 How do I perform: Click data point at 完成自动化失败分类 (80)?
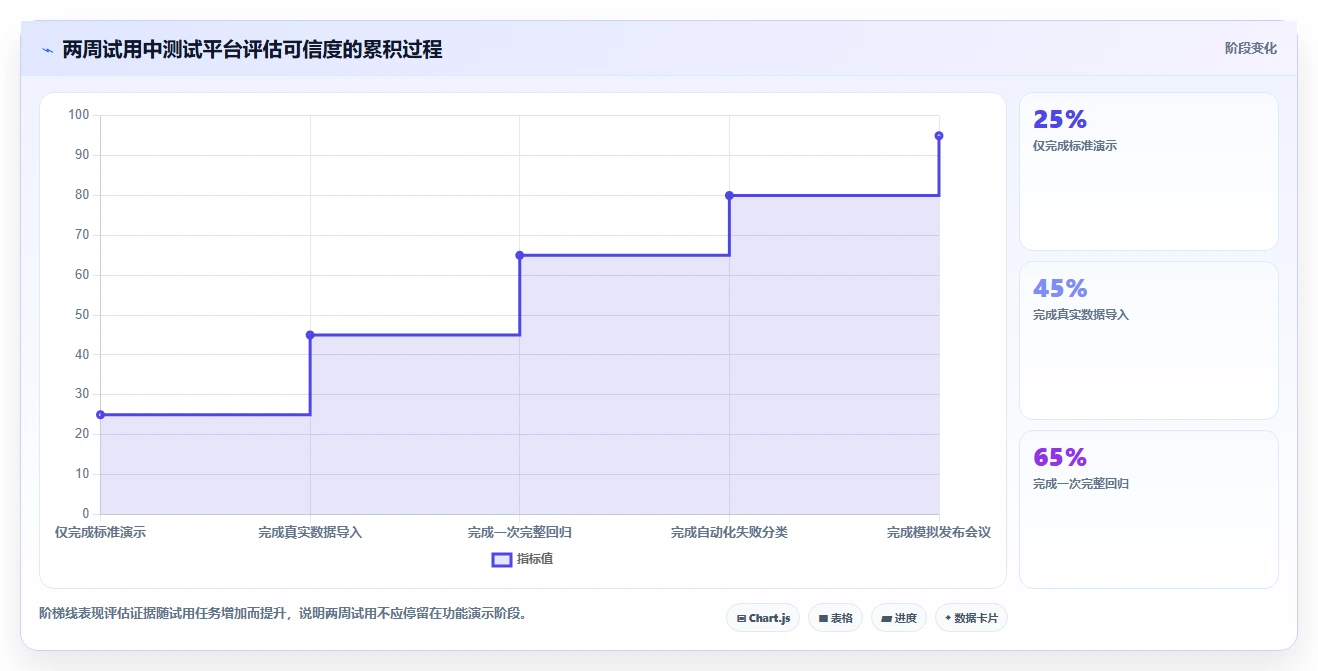(729, 195)
